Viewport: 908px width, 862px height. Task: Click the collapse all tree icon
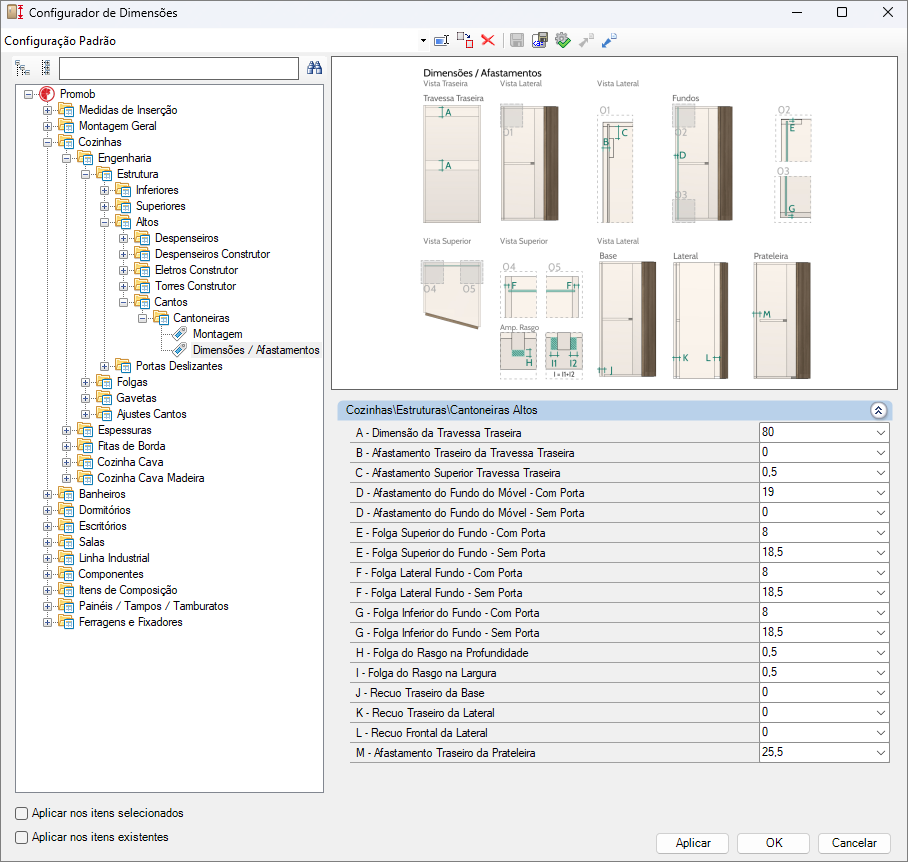45,68
